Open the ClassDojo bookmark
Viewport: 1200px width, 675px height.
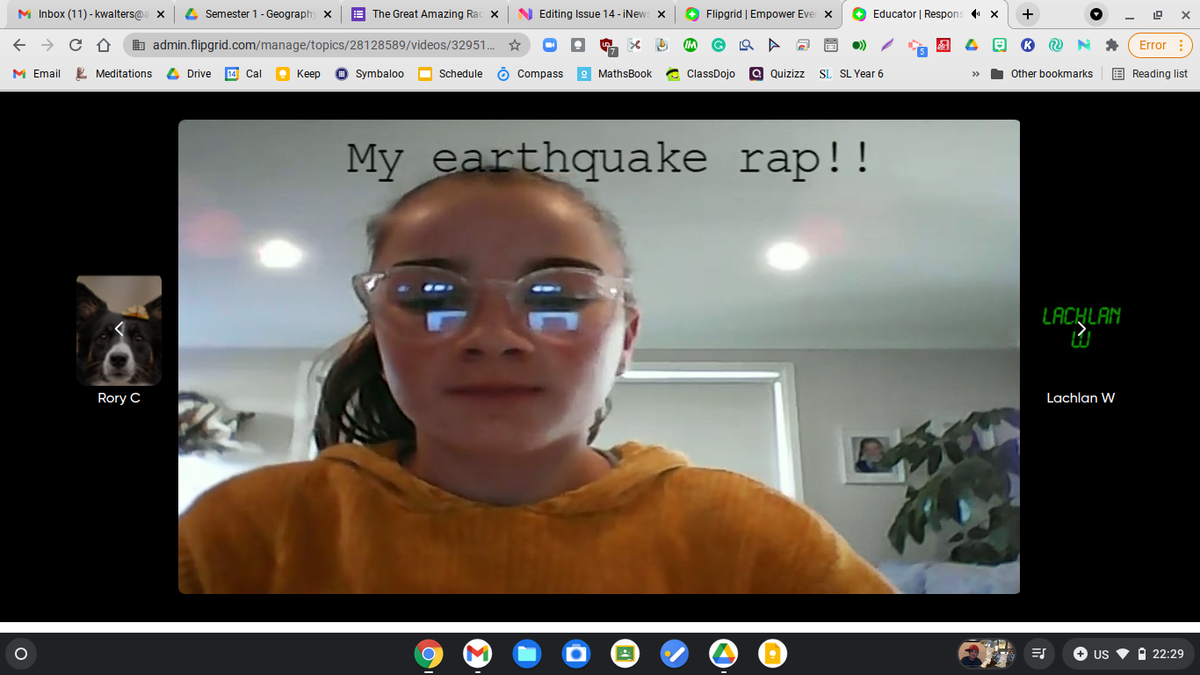tap(700, 74)
